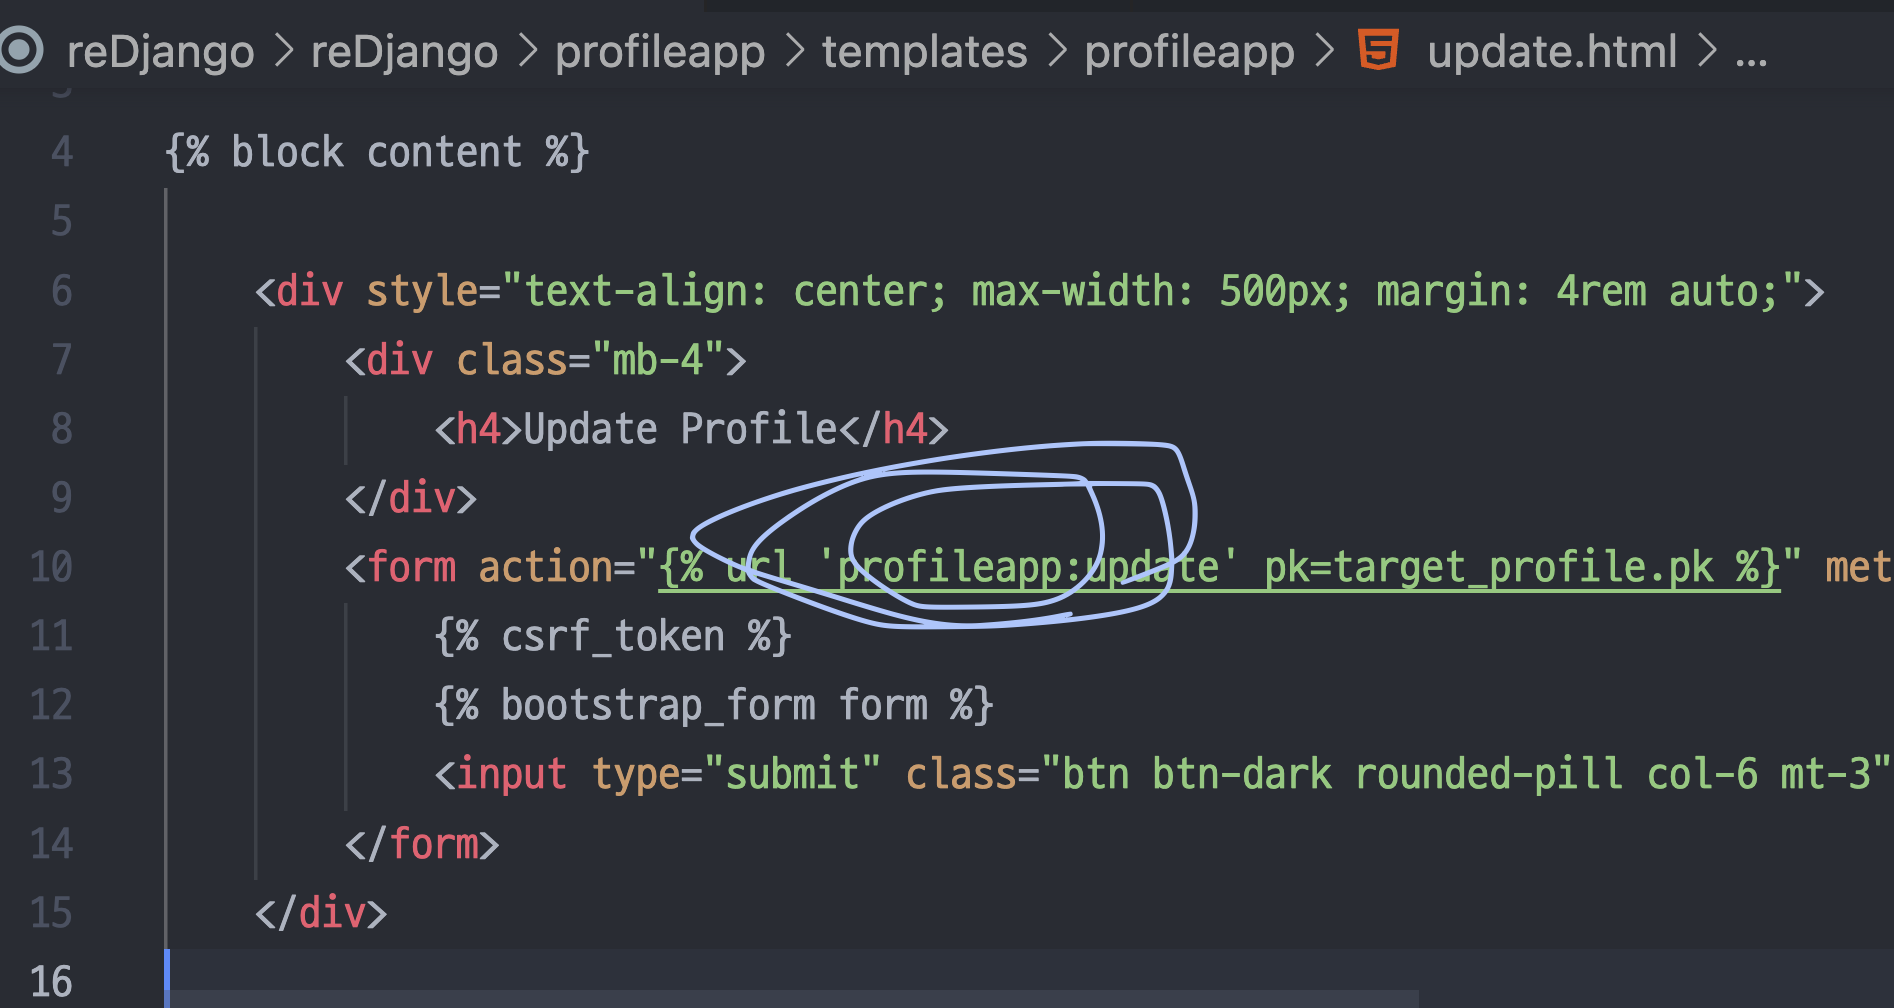The height and width of the screenshot is (1008, 1894).
Task: Click 'rounded-pill' class name on line 13
Action: point(1489,775)
